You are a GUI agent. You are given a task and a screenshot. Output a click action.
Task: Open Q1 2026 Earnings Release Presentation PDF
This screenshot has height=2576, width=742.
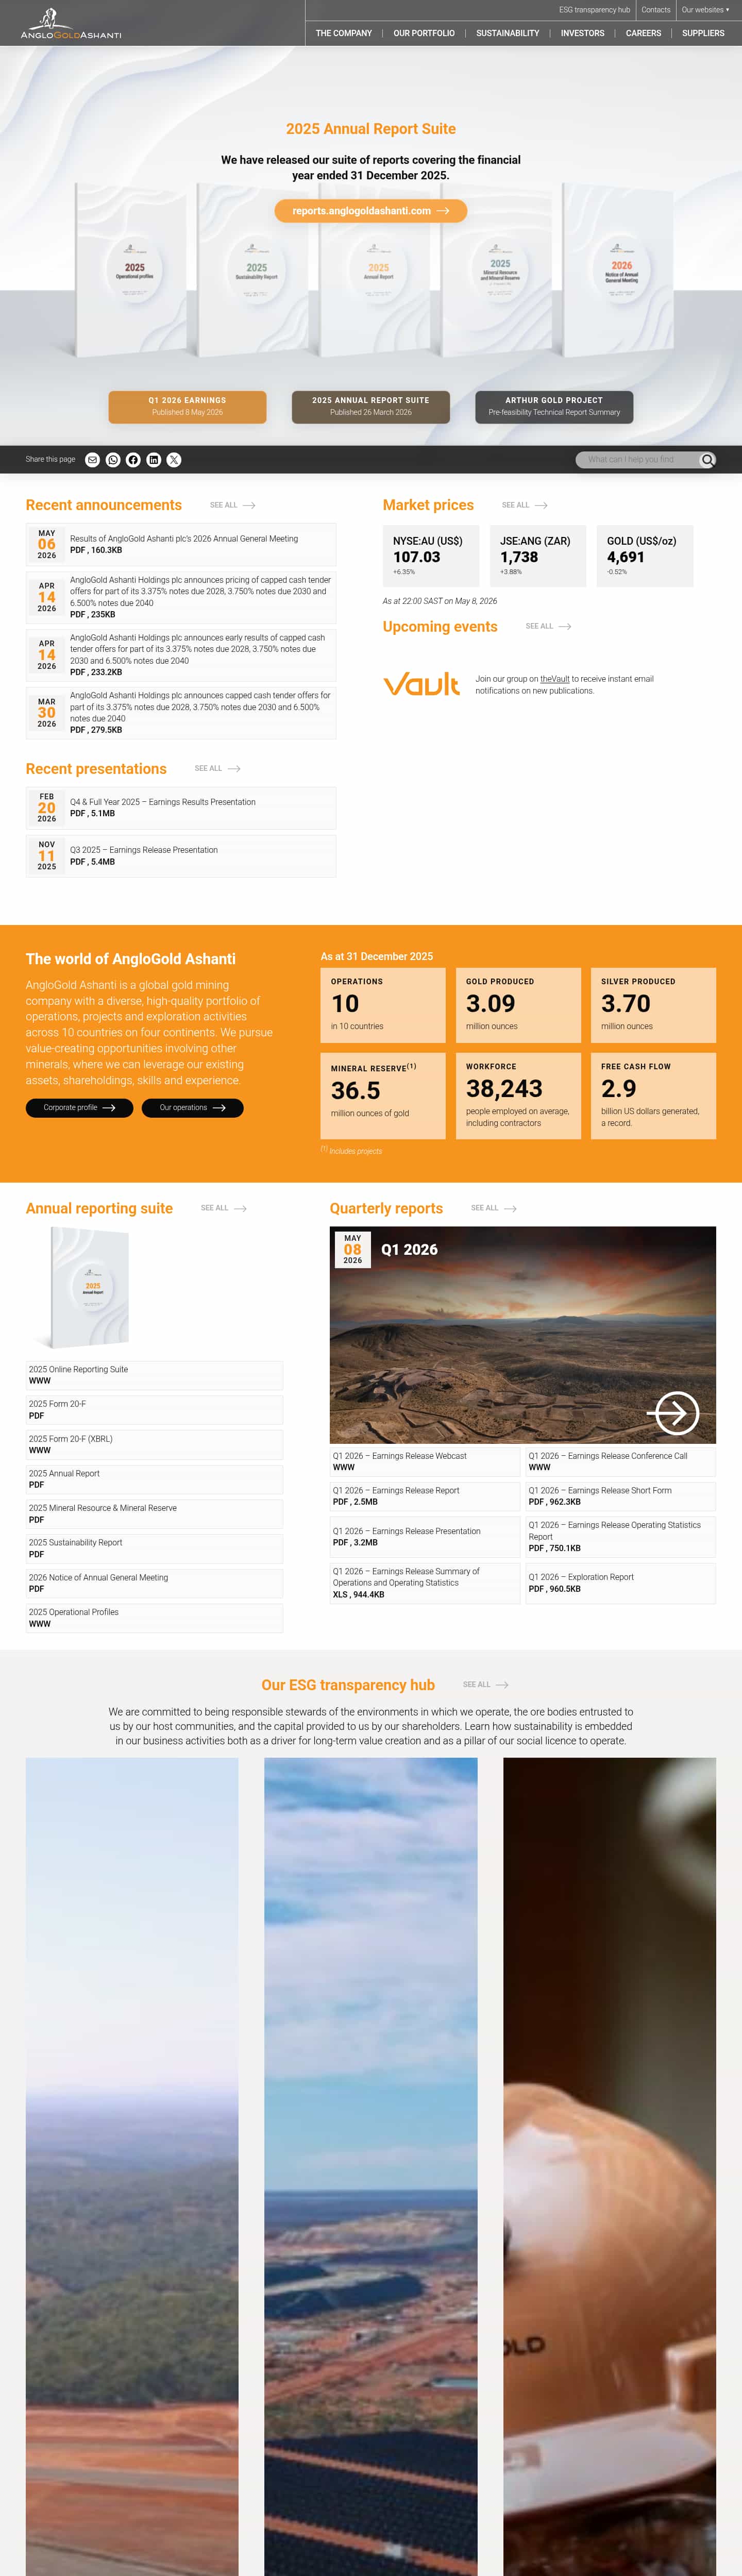tap(425, 1537)
